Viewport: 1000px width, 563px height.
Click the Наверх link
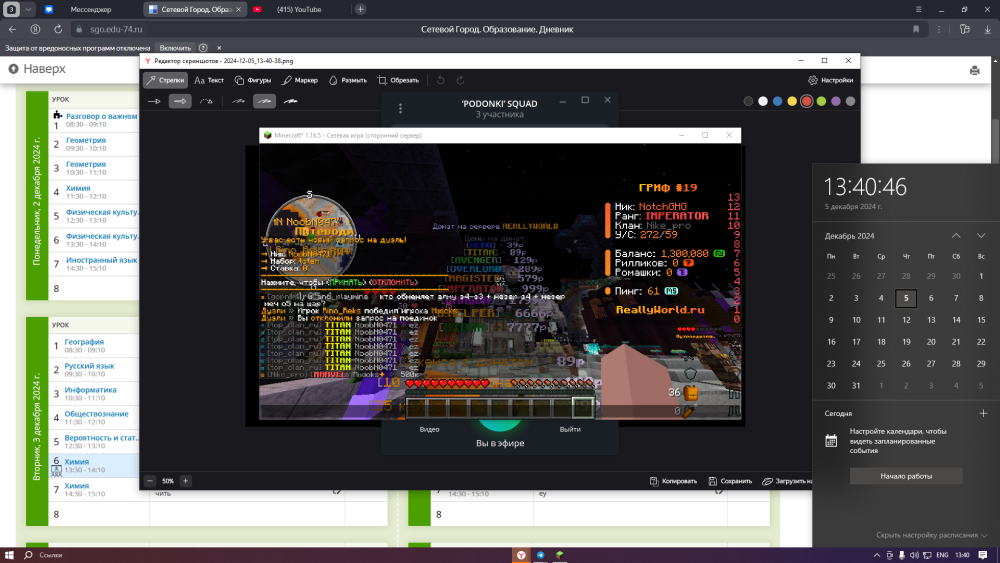[x=37, y=69]
